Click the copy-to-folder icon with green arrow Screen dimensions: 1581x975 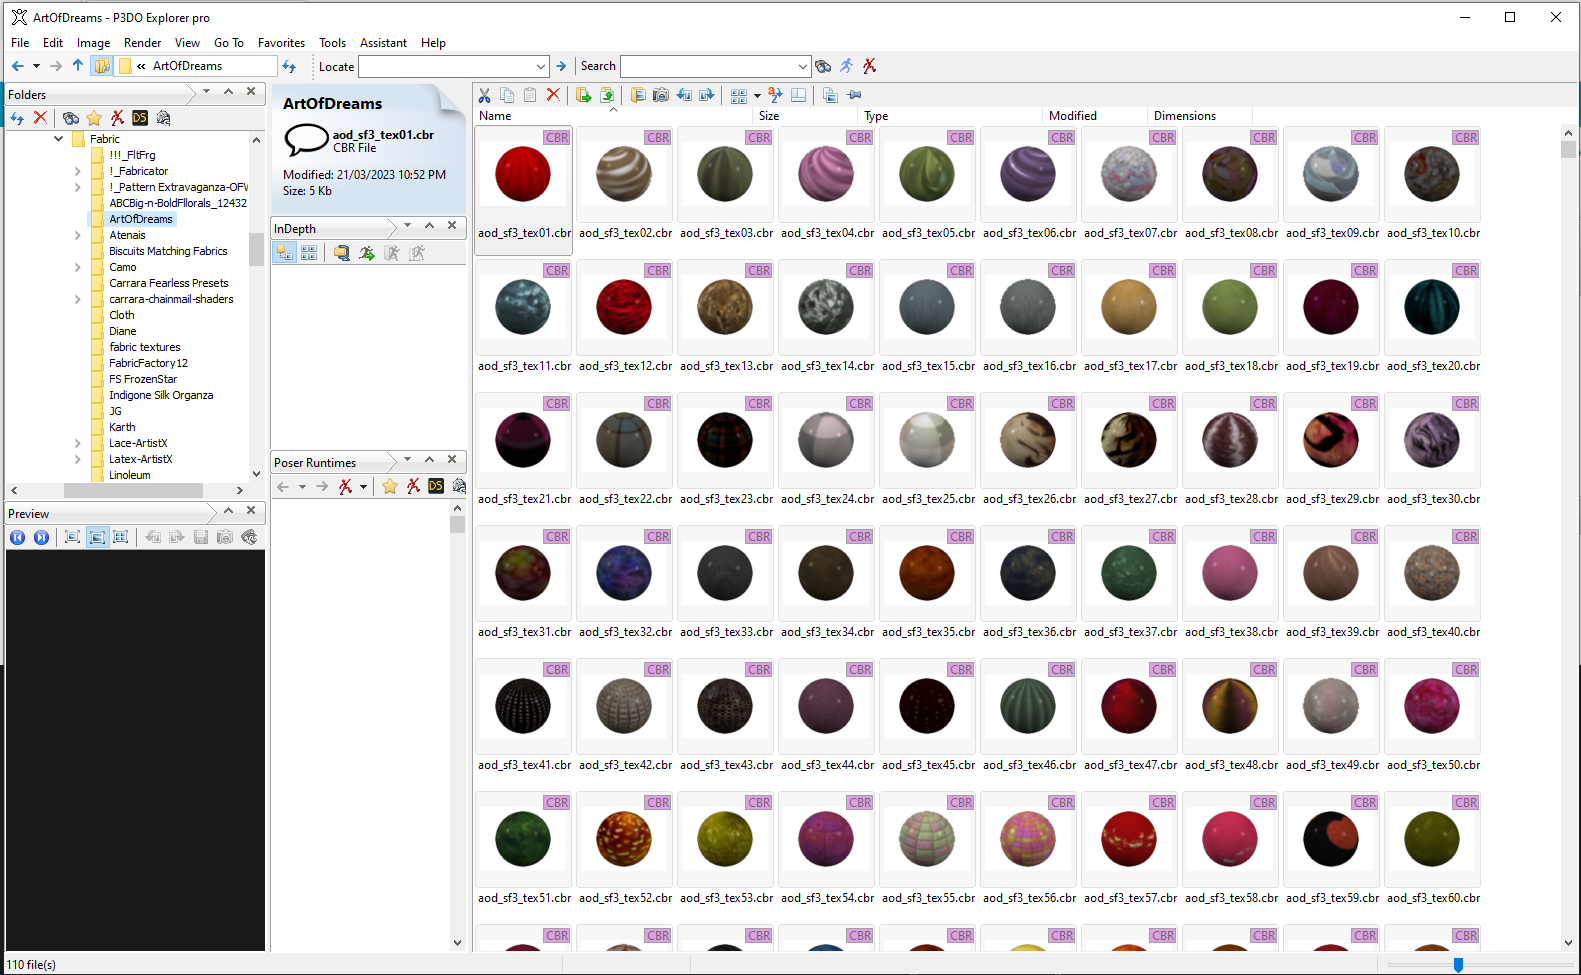pos(583,95)
